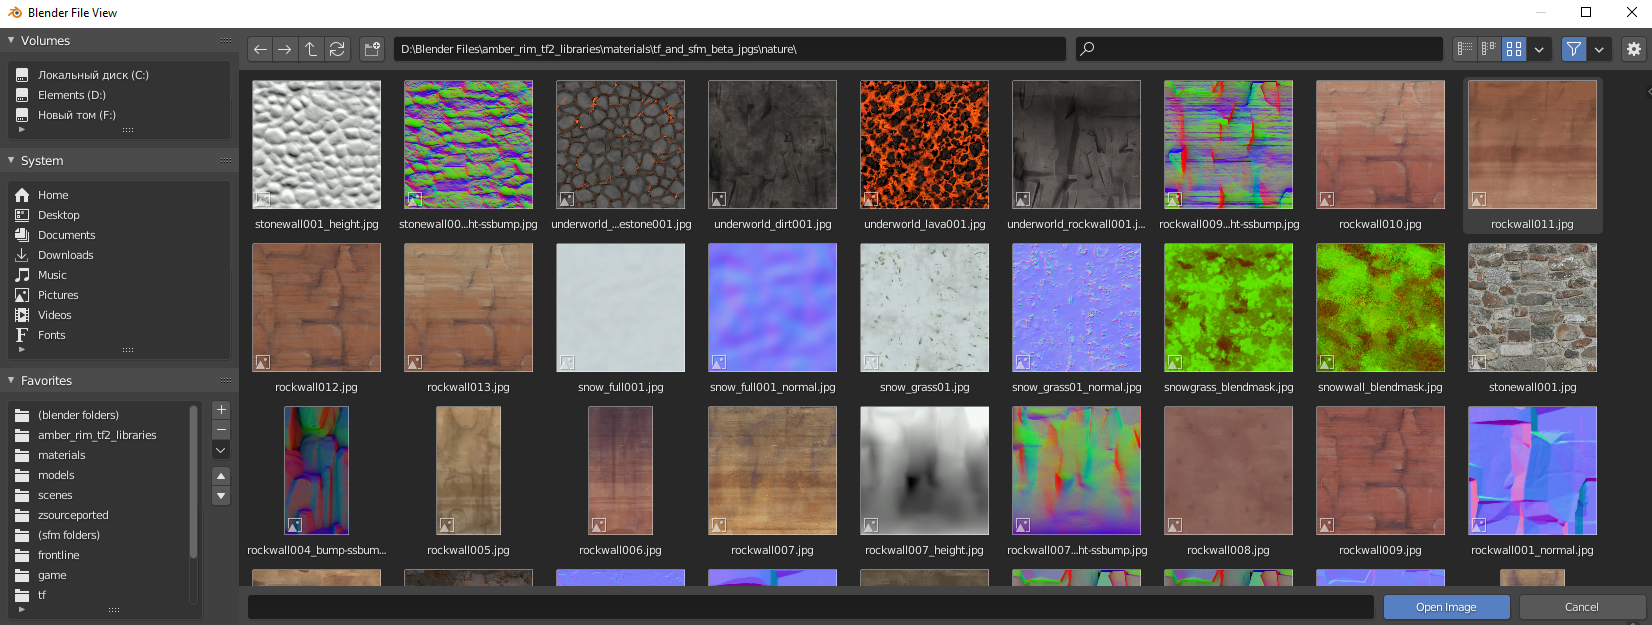This screenshot has height=625, width=1652.
Task: Open bookmark specials dropdown menu
Action: click(222, 451)
